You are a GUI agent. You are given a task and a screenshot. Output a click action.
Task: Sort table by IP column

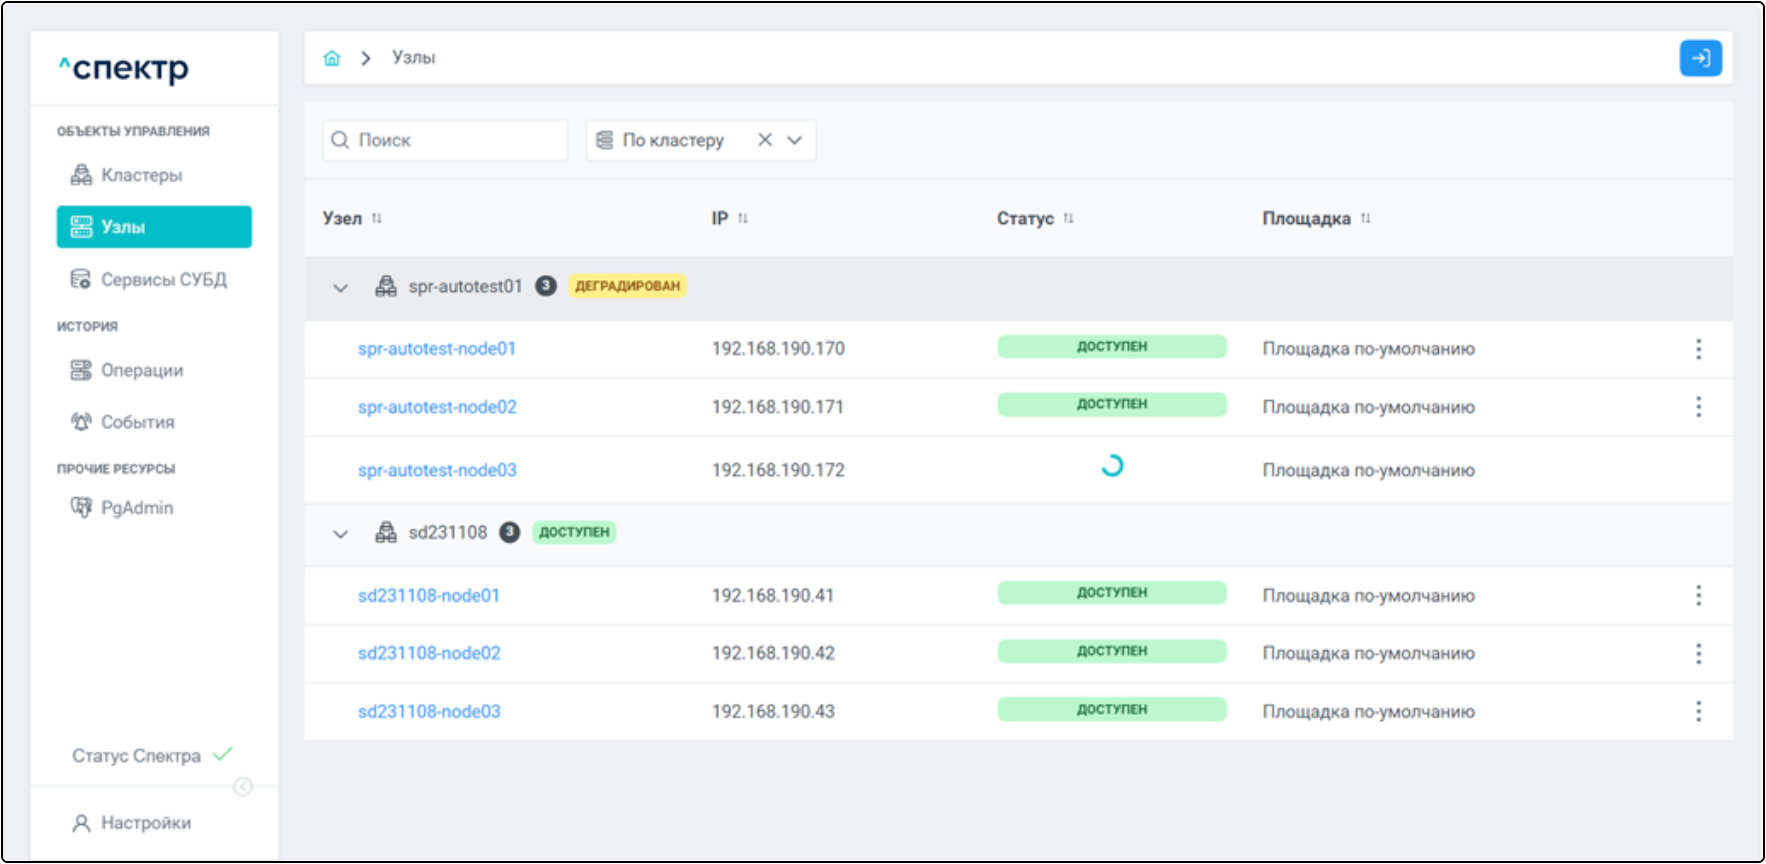pyautogui.click(x=743, y=218)
